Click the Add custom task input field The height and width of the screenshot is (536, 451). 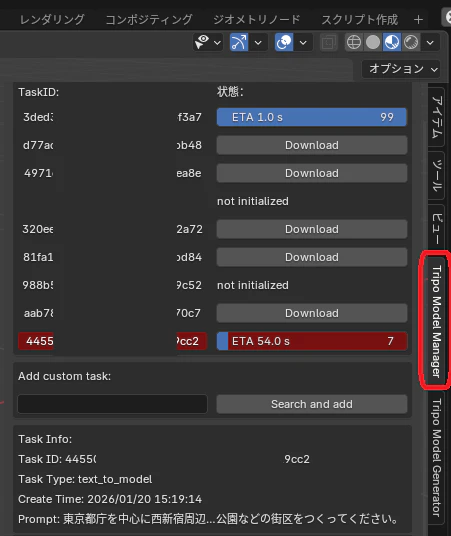112,404
